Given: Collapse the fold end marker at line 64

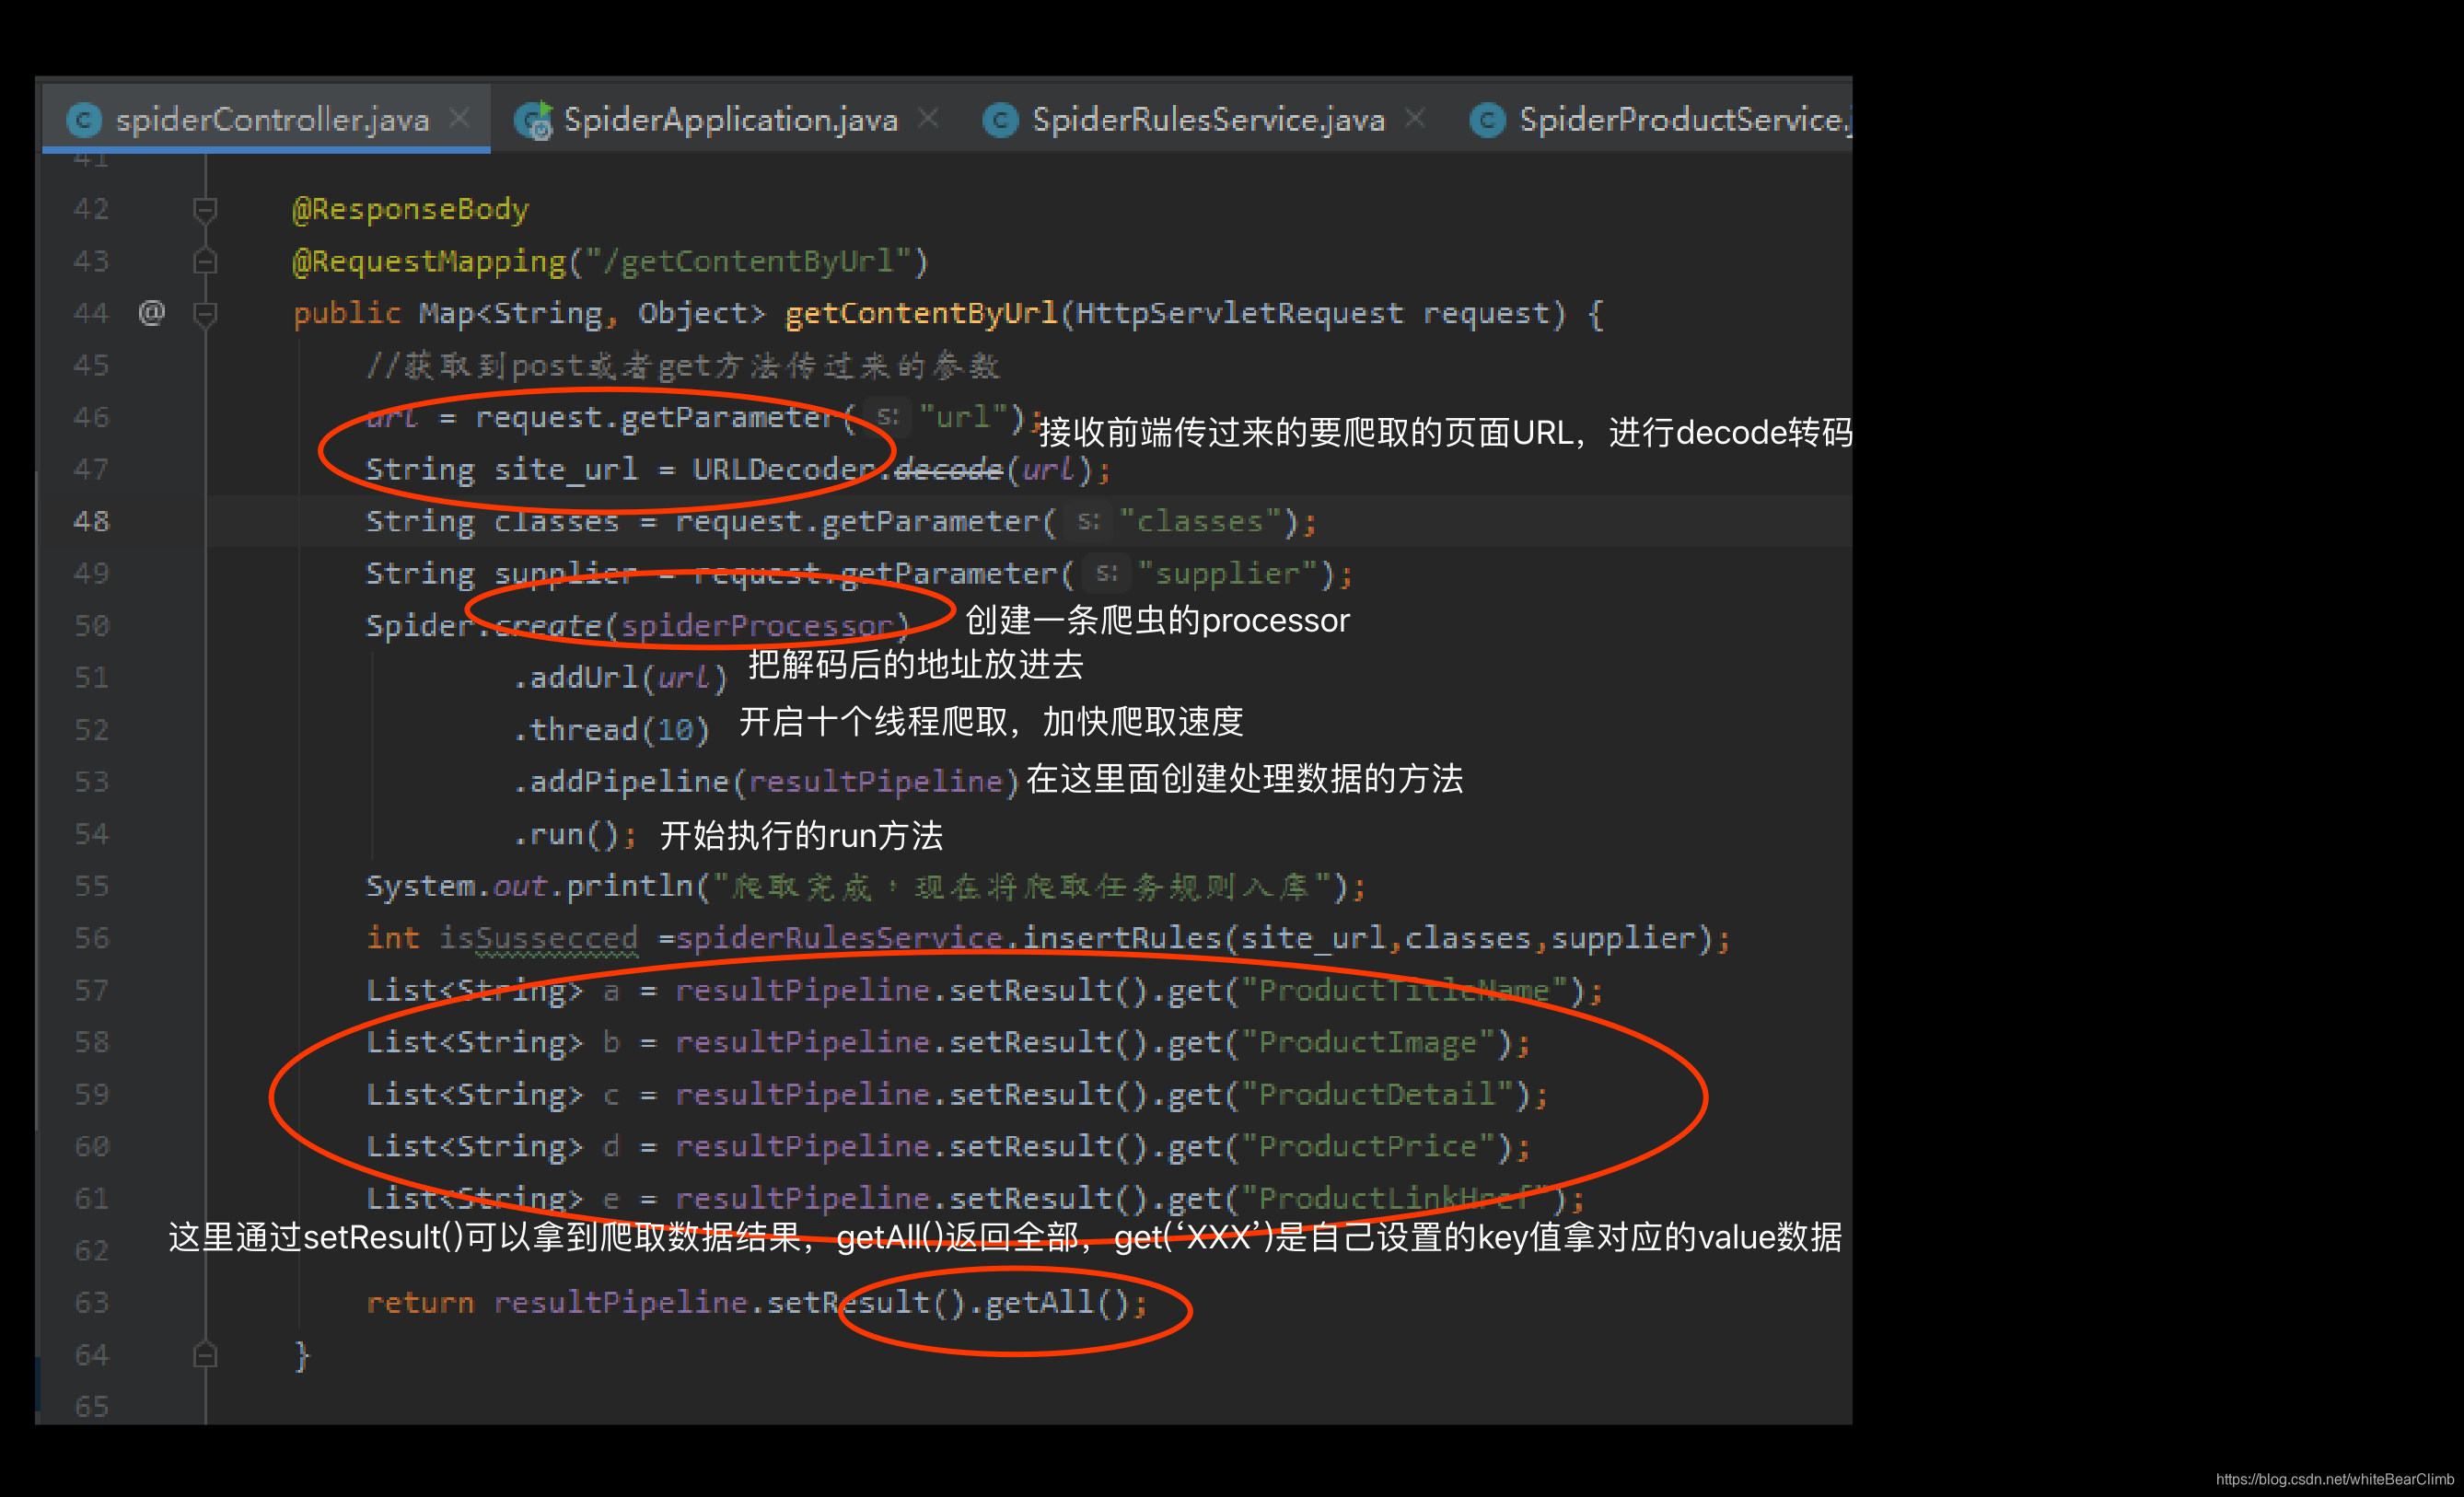Looking at the screenshot, I should click(x=205, y=1355).
